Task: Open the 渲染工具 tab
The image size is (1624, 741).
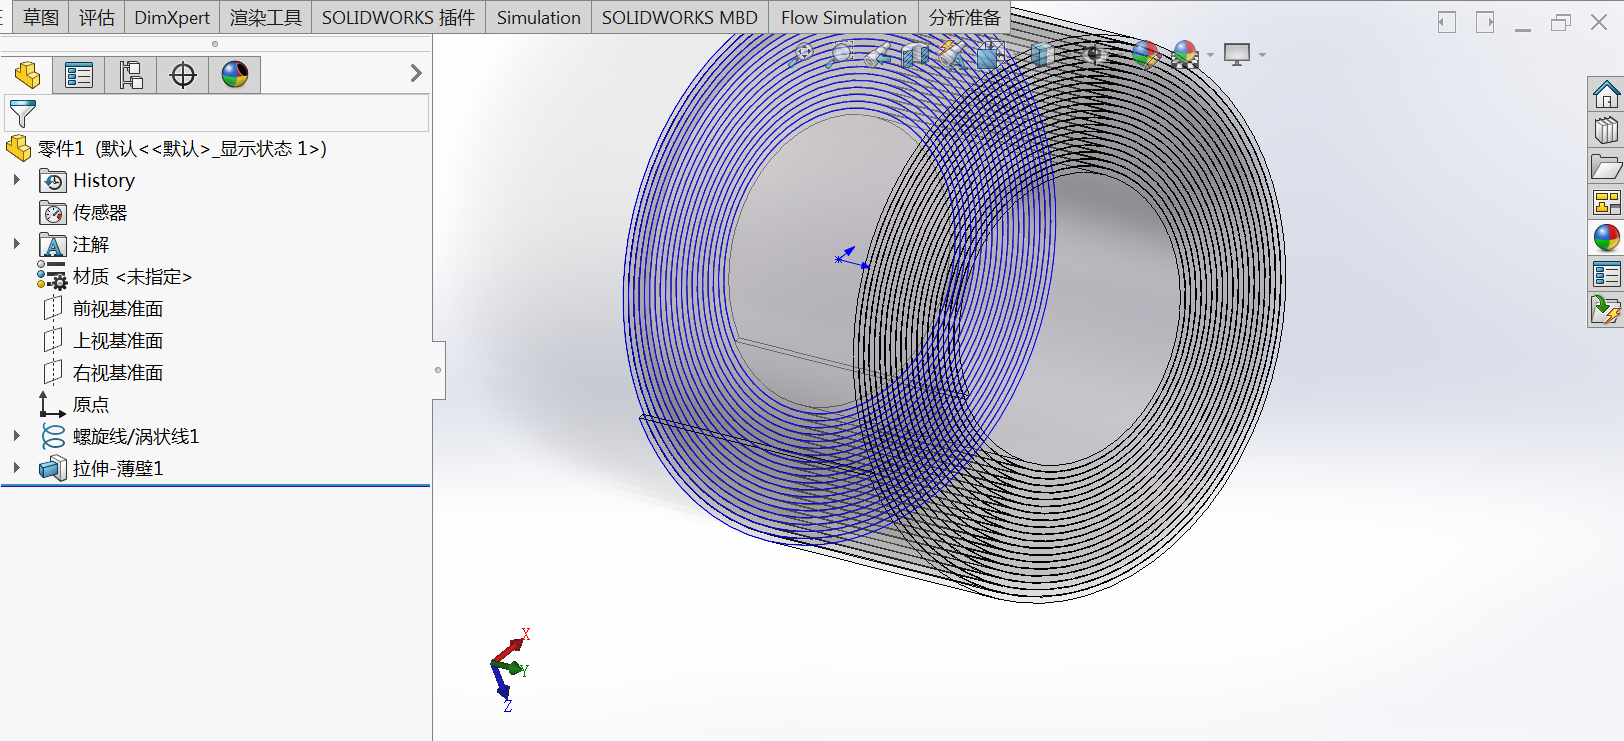Action: click(265, 17)
